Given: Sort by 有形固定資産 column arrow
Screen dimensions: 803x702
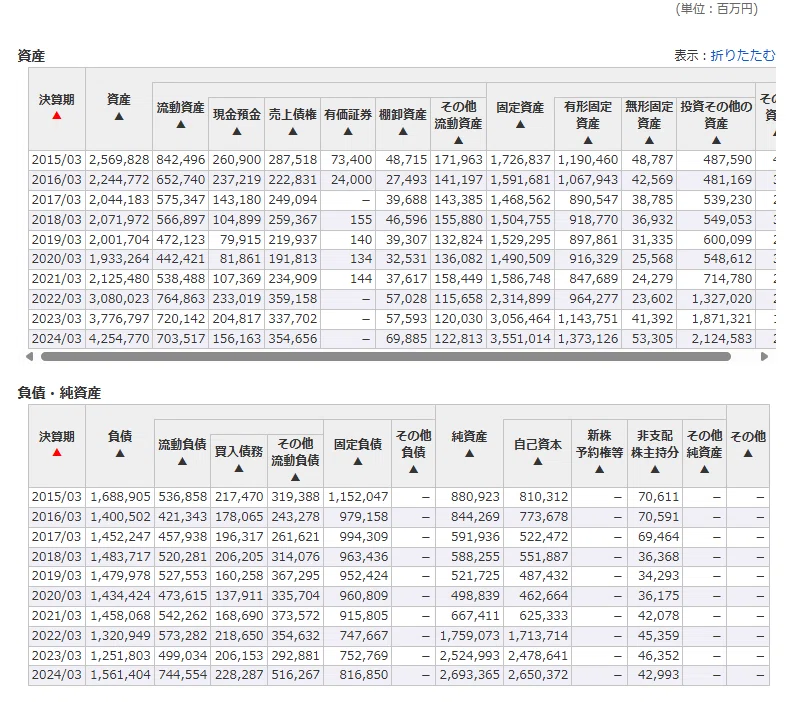Looking at the screenshot, I should (588, 140).
